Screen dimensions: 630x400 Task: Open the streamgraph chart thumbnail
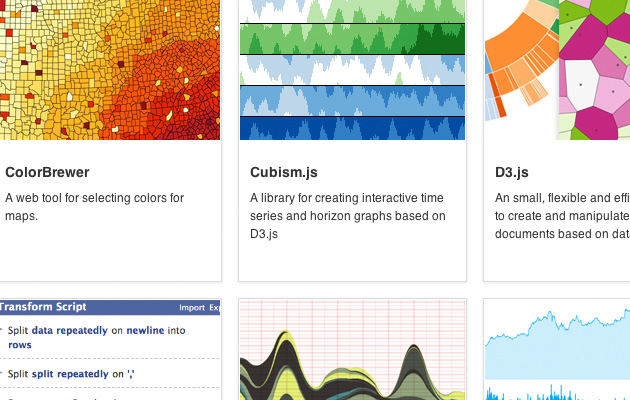click(x=352, y=350)
